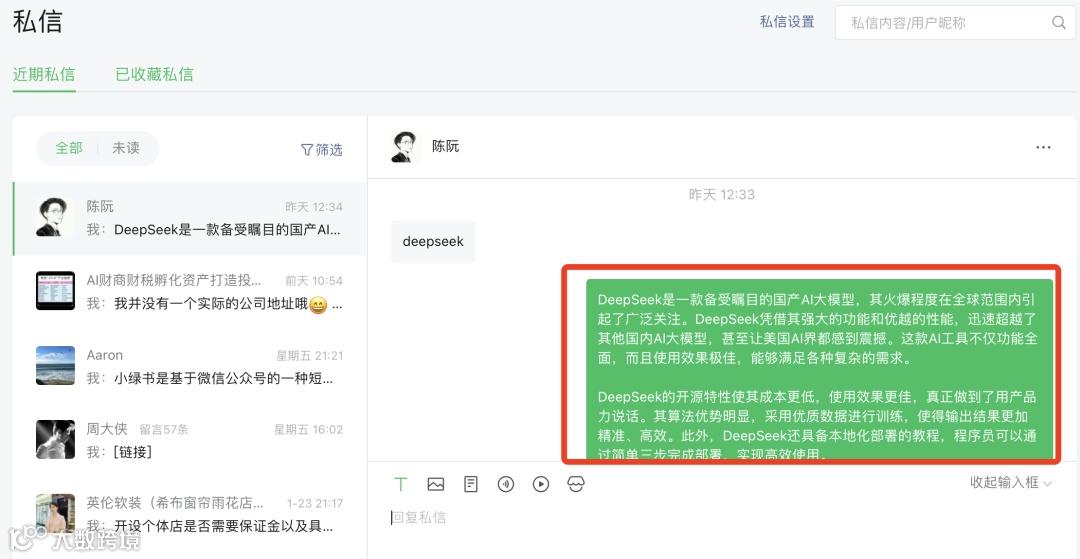
Task: Select the 全部 filter toggle
Action: click(x=69, y=148)
